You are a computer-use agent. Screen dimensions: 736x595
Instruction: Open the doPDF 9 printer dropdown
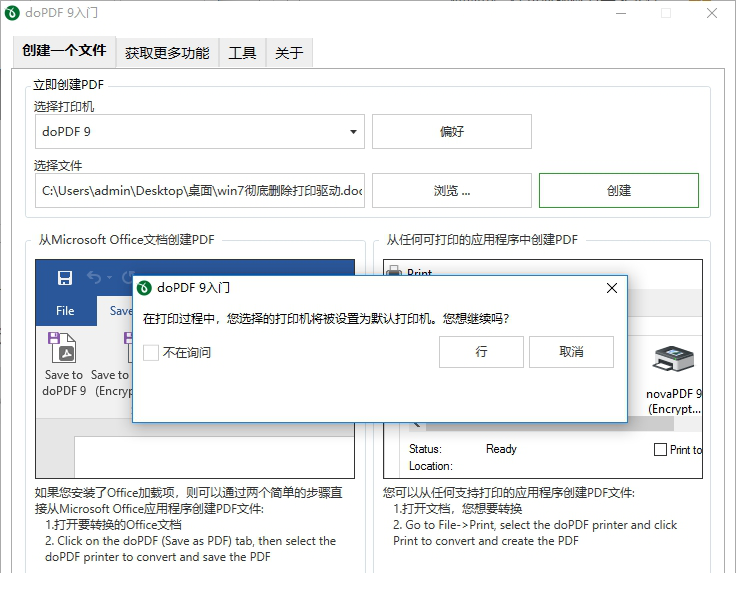[199, 132]
